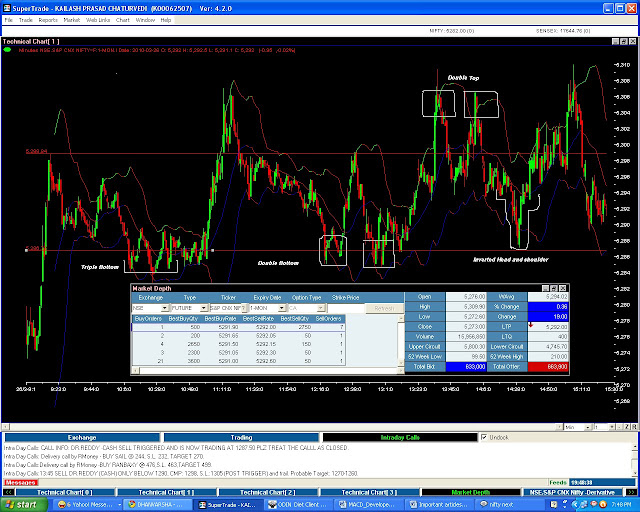Expand the Type FUTURE dropdown
640x512 pixels.
tap(203, 308)
